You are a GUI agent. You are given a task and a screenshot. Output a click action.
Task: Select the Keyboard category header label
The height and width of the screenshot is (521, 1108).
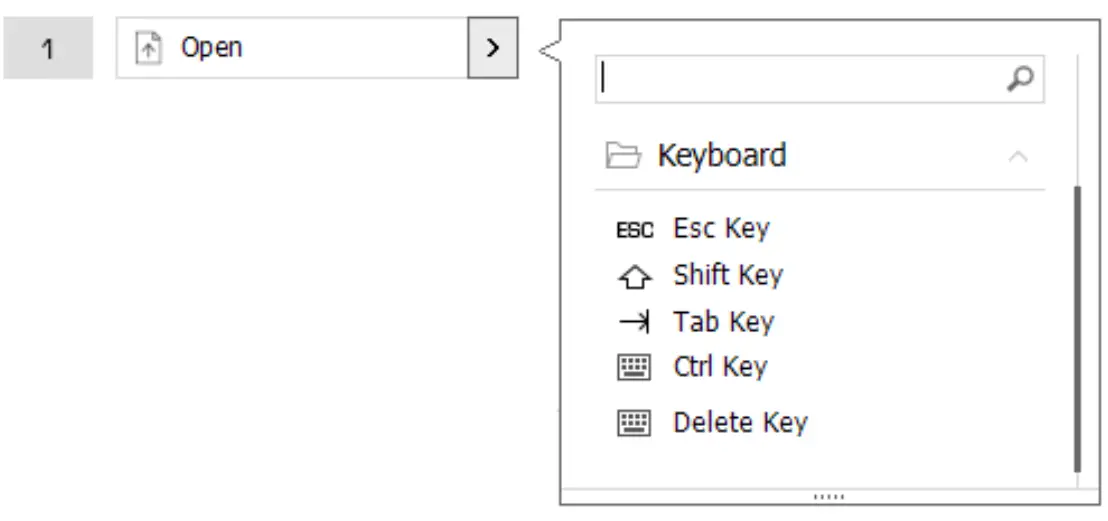click(721, 156)
